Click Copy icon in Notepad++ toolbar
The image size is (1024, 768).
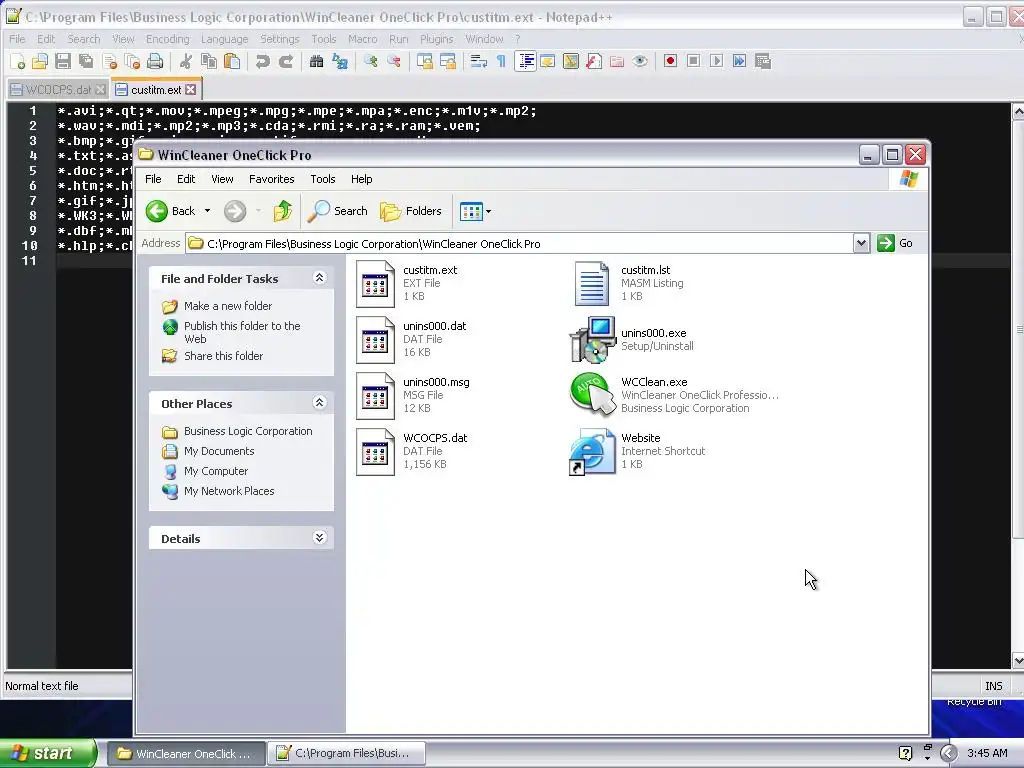[x=209, y=61]
